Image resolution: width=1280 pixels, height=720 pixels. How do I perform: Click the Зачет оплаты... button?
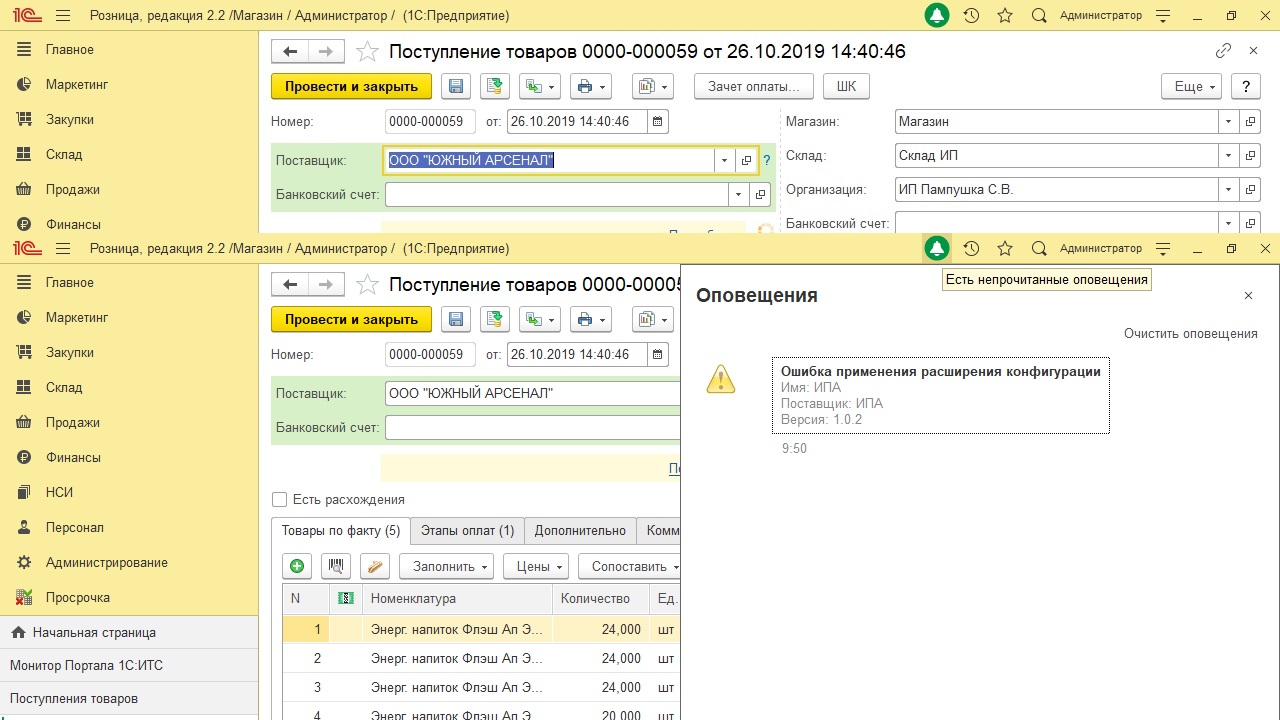pos(754,86)
